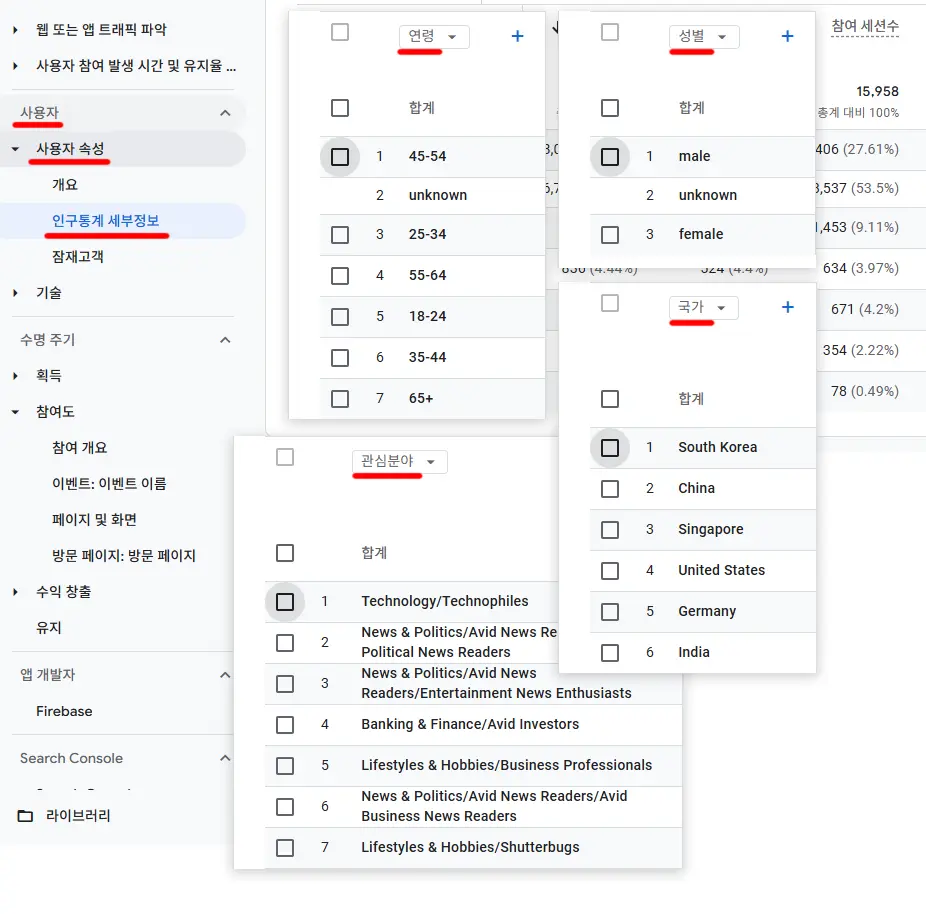Check the 35-44 age row checkbox
The height and width of the screenshot is (914, 926).
[340, 358]
